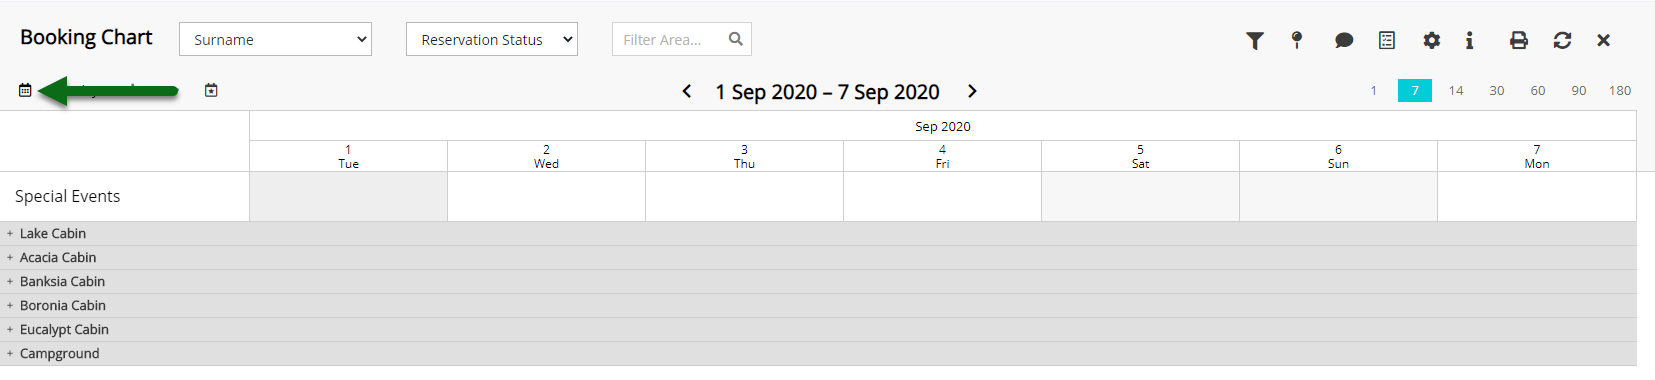Expand the Lake Cabin category
1655x380 pixels.
coord(10,233)
